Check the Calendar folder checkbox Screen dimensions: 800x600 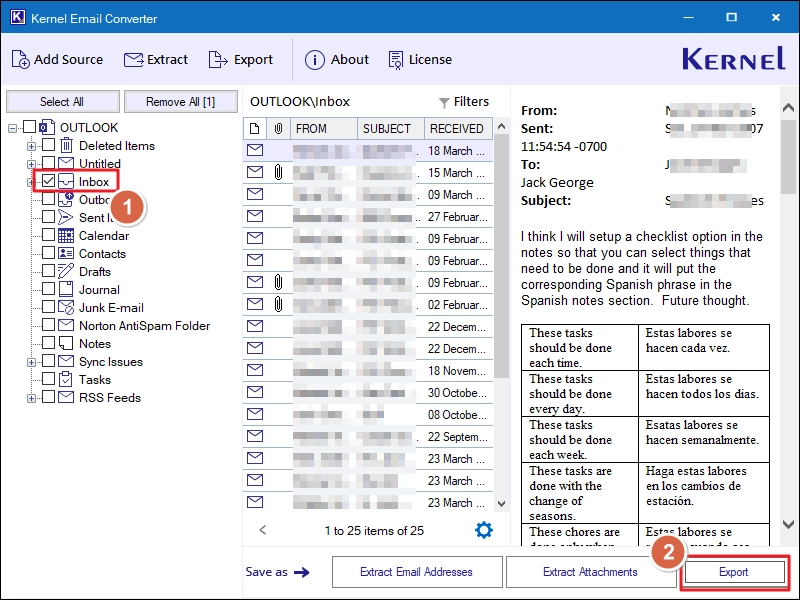tap(48, 235)
